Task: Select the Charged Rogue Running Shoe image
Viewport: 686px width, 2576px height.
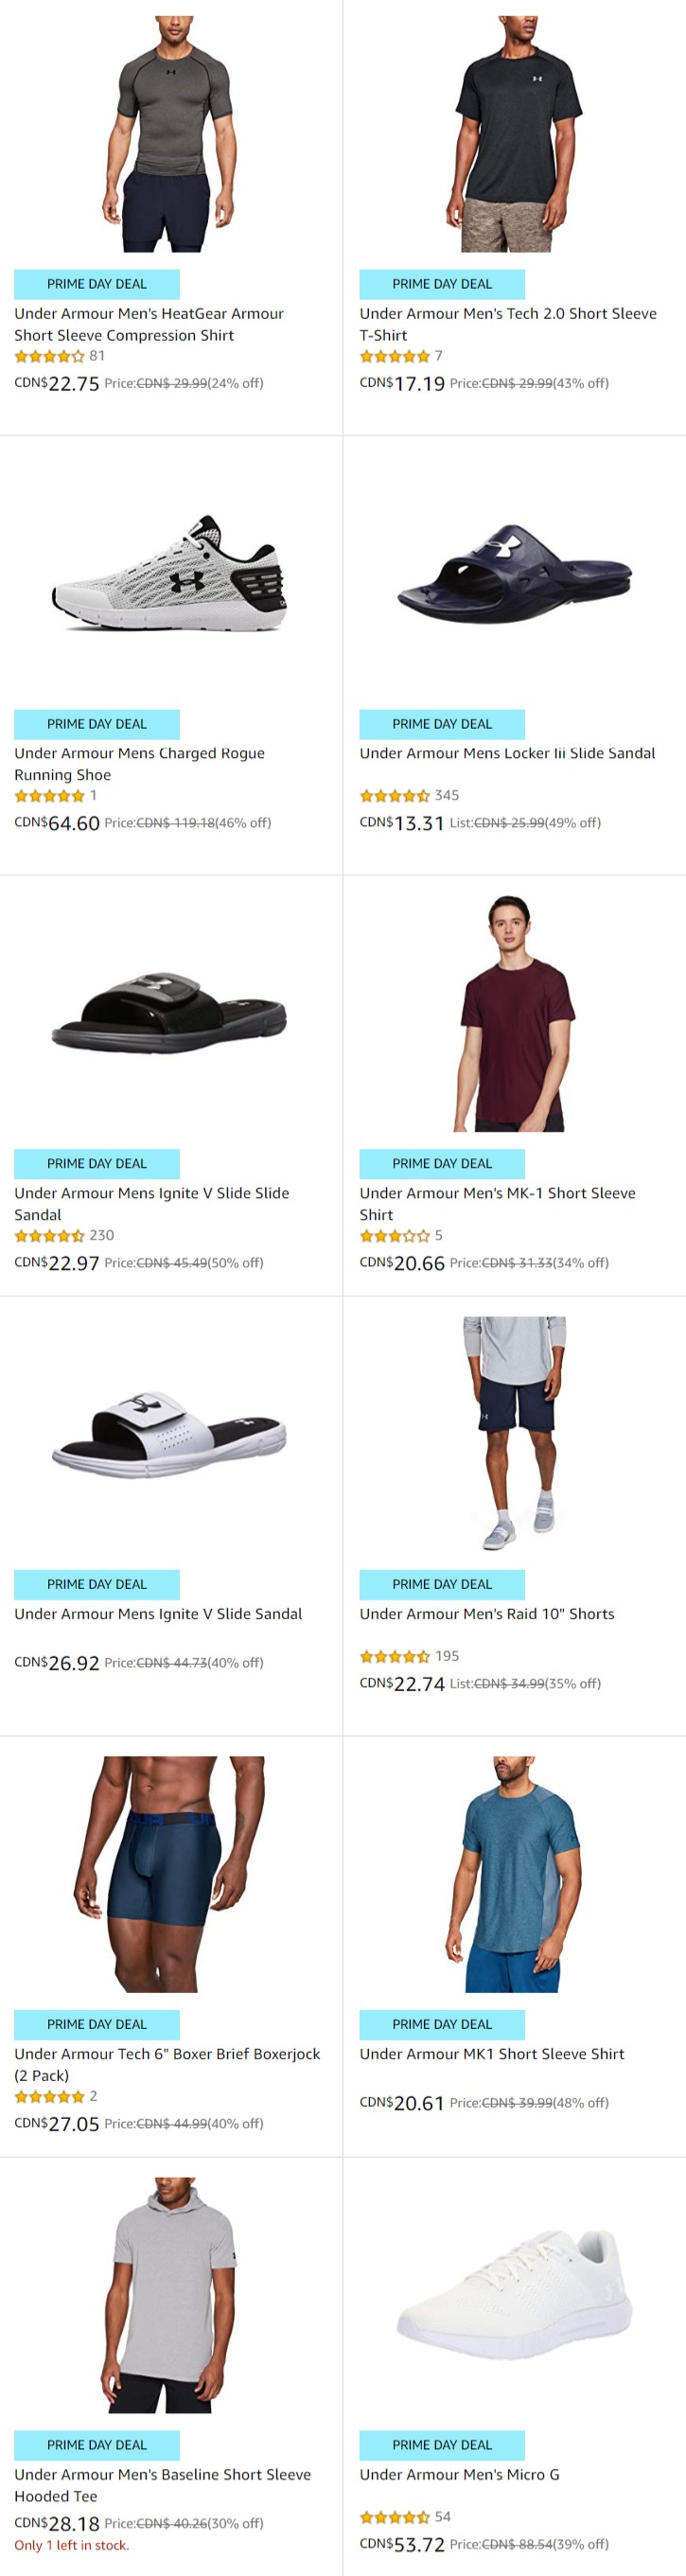Action: click(170, 574)
